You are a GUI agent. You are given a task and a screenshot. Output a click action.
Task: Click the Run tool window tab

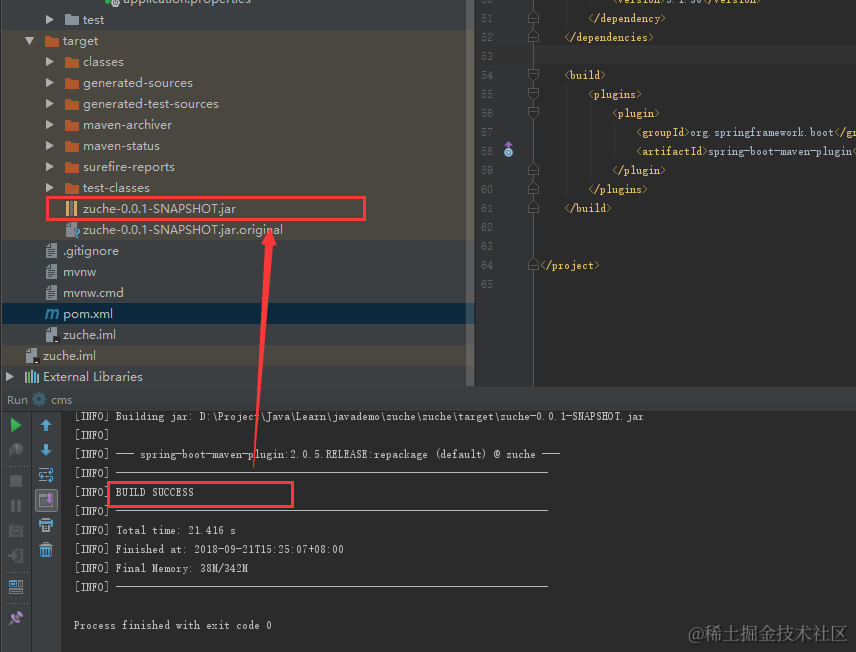click(x=16, y=399)
